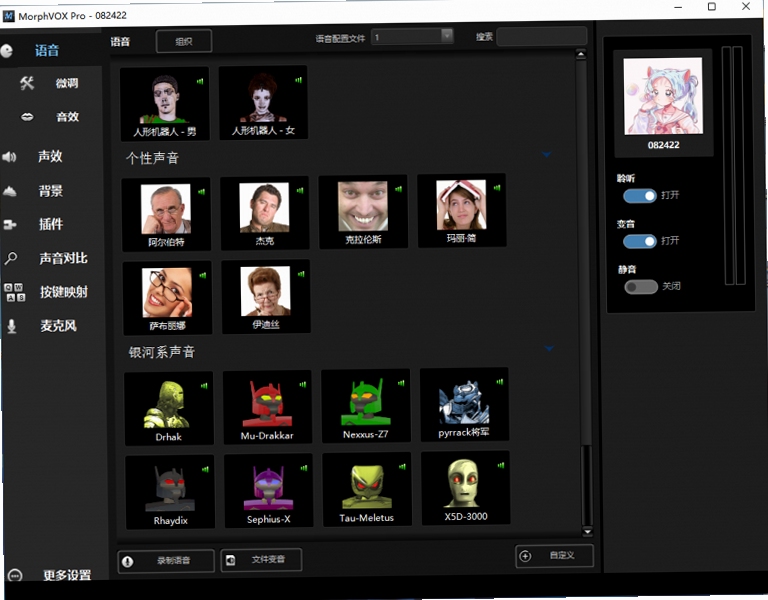Pick the Sephius-X purple robot voice
Viewport: 768px width, 600px height.
coord(268,490)
